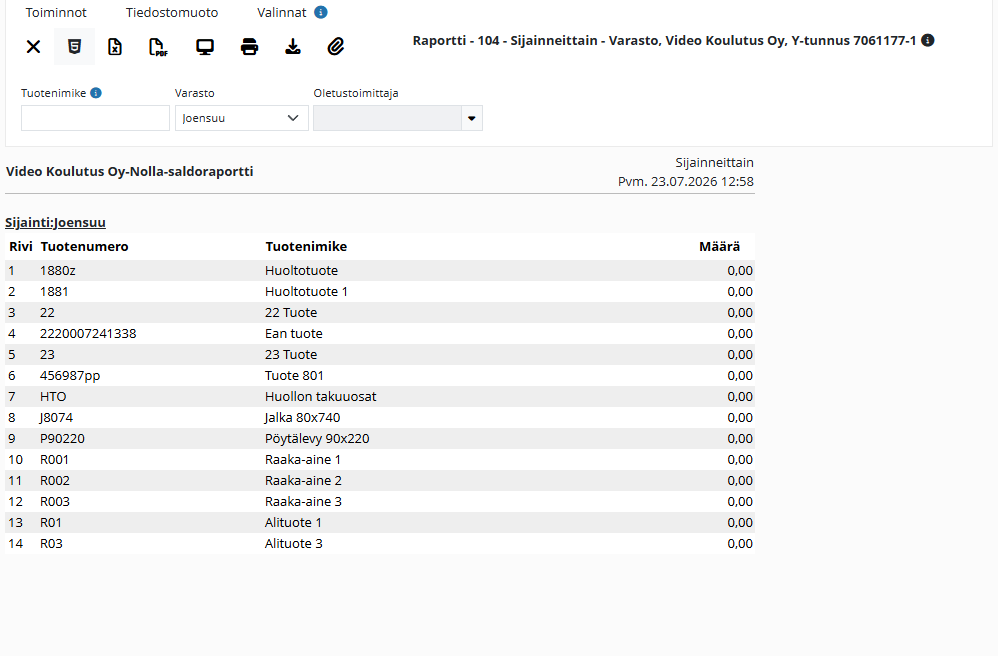Open info icon next to Valinnat
The height and width of the screenshot is (656, 998).
(x=321, y=12)
